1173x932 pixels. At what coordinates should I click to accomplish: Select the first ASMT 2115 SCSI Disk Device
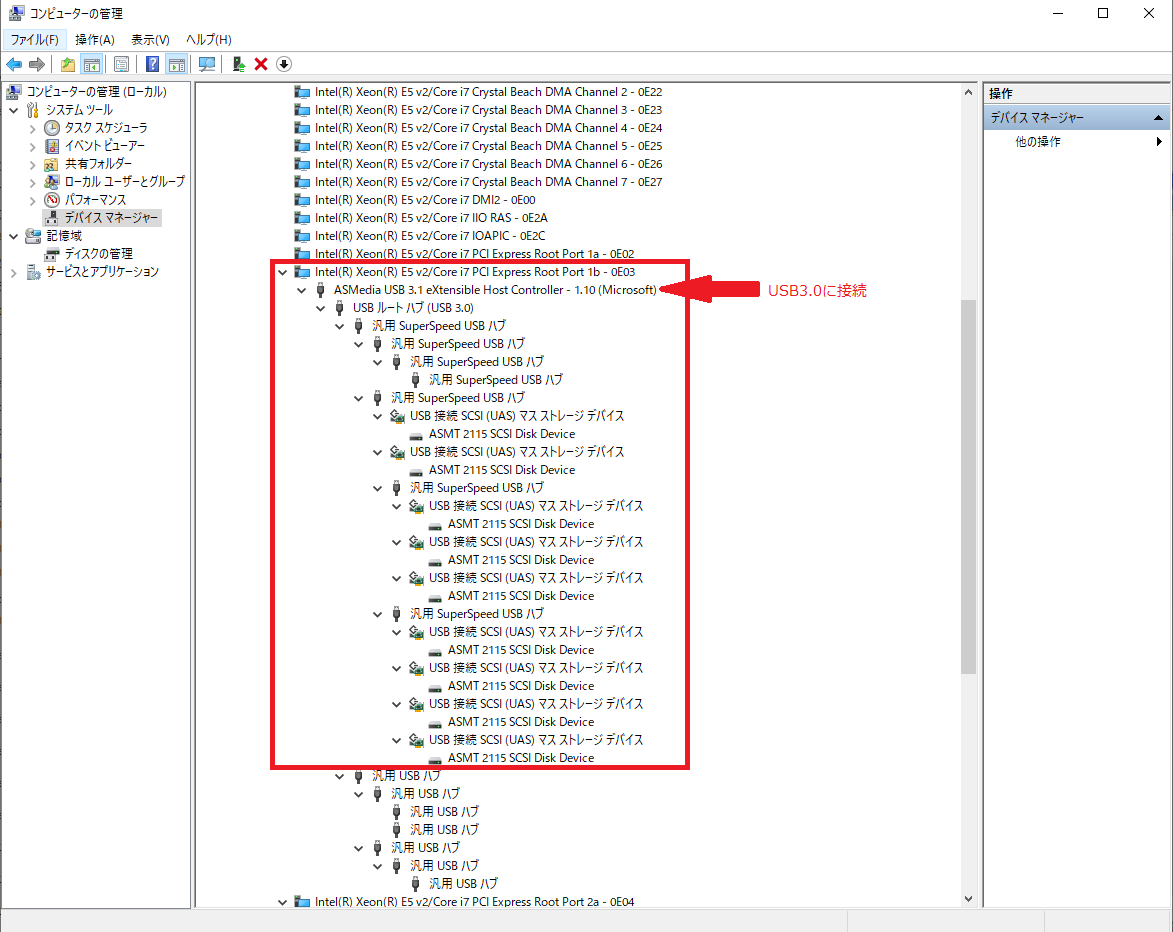(500, 433)
